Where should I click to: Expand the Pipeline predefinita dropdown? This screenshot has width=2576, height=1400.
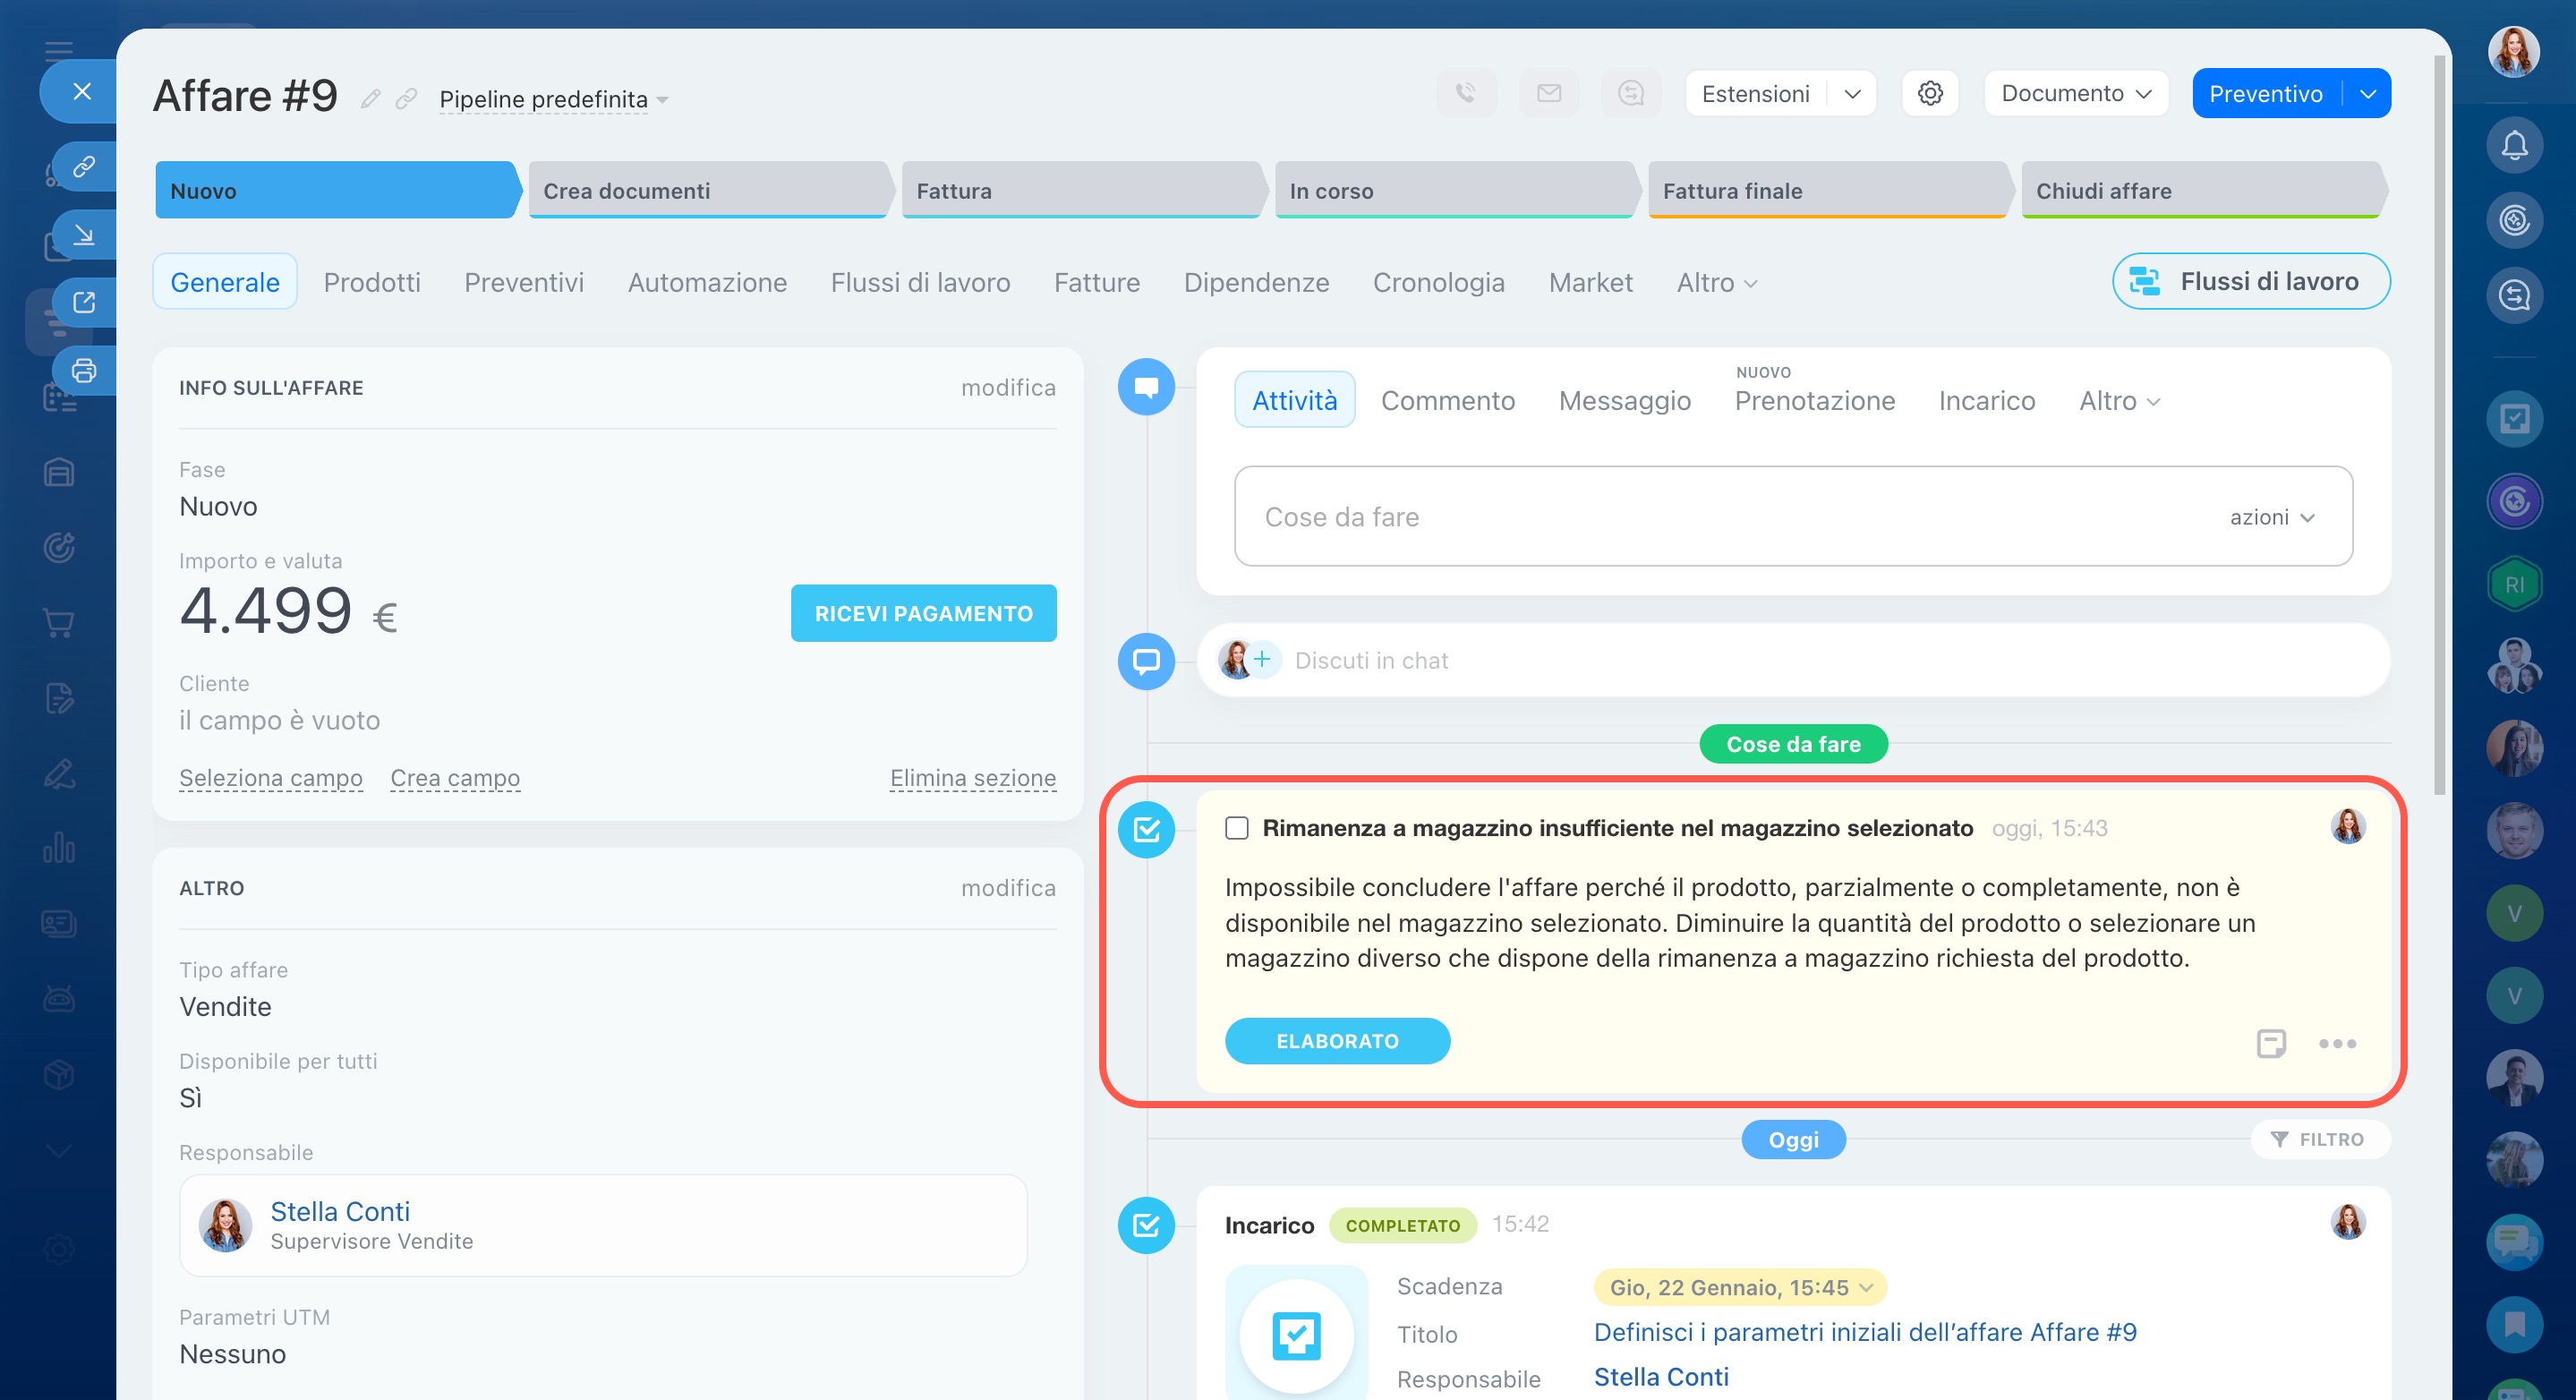click(553, 99)
